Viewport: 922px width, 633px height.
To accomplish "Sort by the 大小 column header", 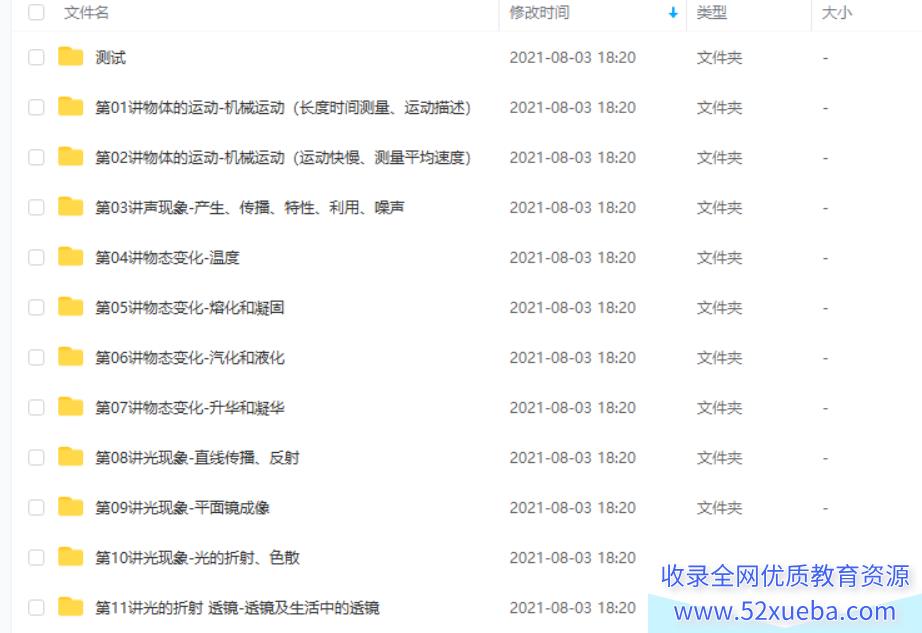I will click(x=836, y=12).
